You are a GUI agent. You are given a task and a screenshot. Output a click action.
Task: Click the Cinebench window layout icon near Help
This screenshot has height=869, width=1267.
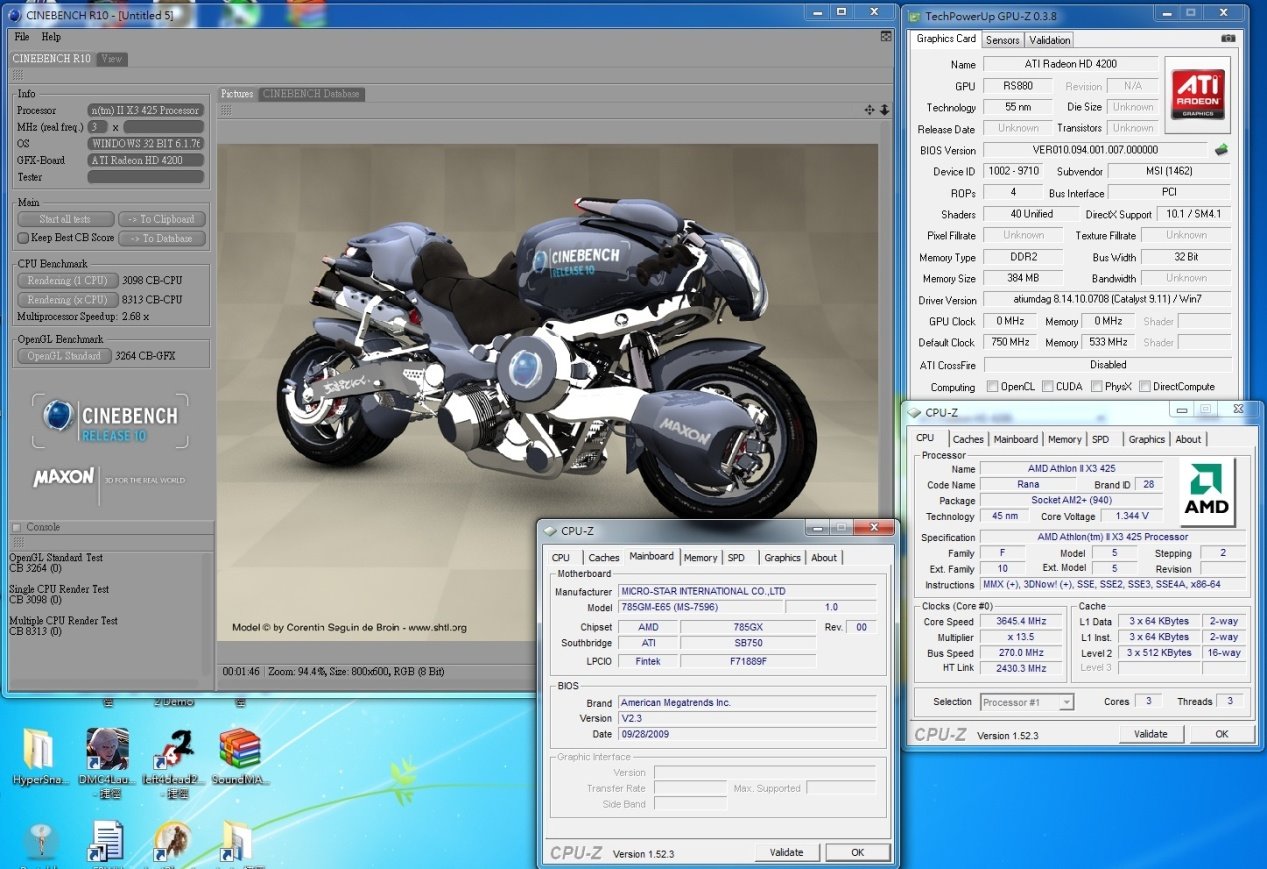point(886,36)
